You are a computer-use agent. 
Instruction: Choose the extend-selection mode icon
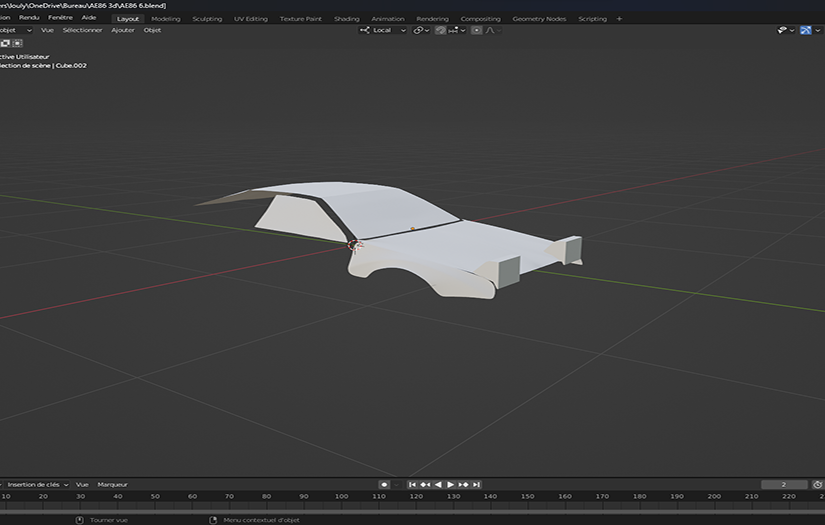[5, 43]
